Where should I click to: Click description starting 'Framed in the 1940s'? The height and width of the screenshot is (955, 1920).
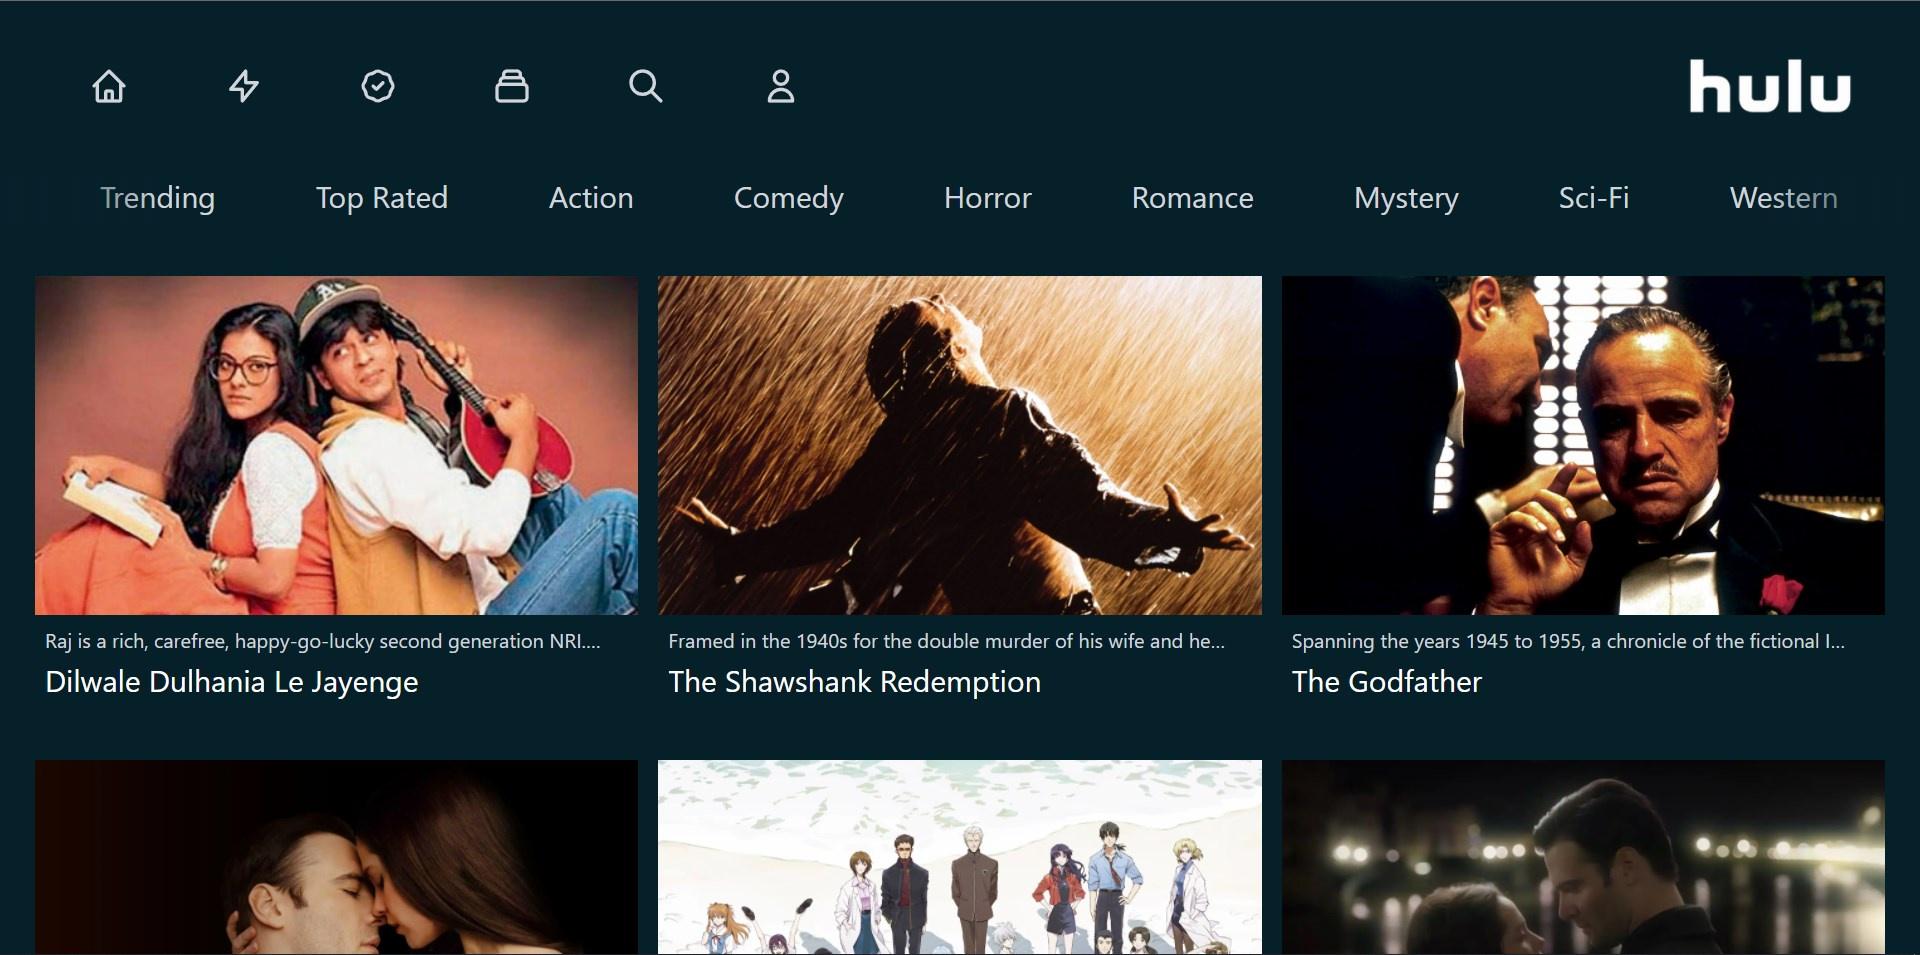click(946, 642)
